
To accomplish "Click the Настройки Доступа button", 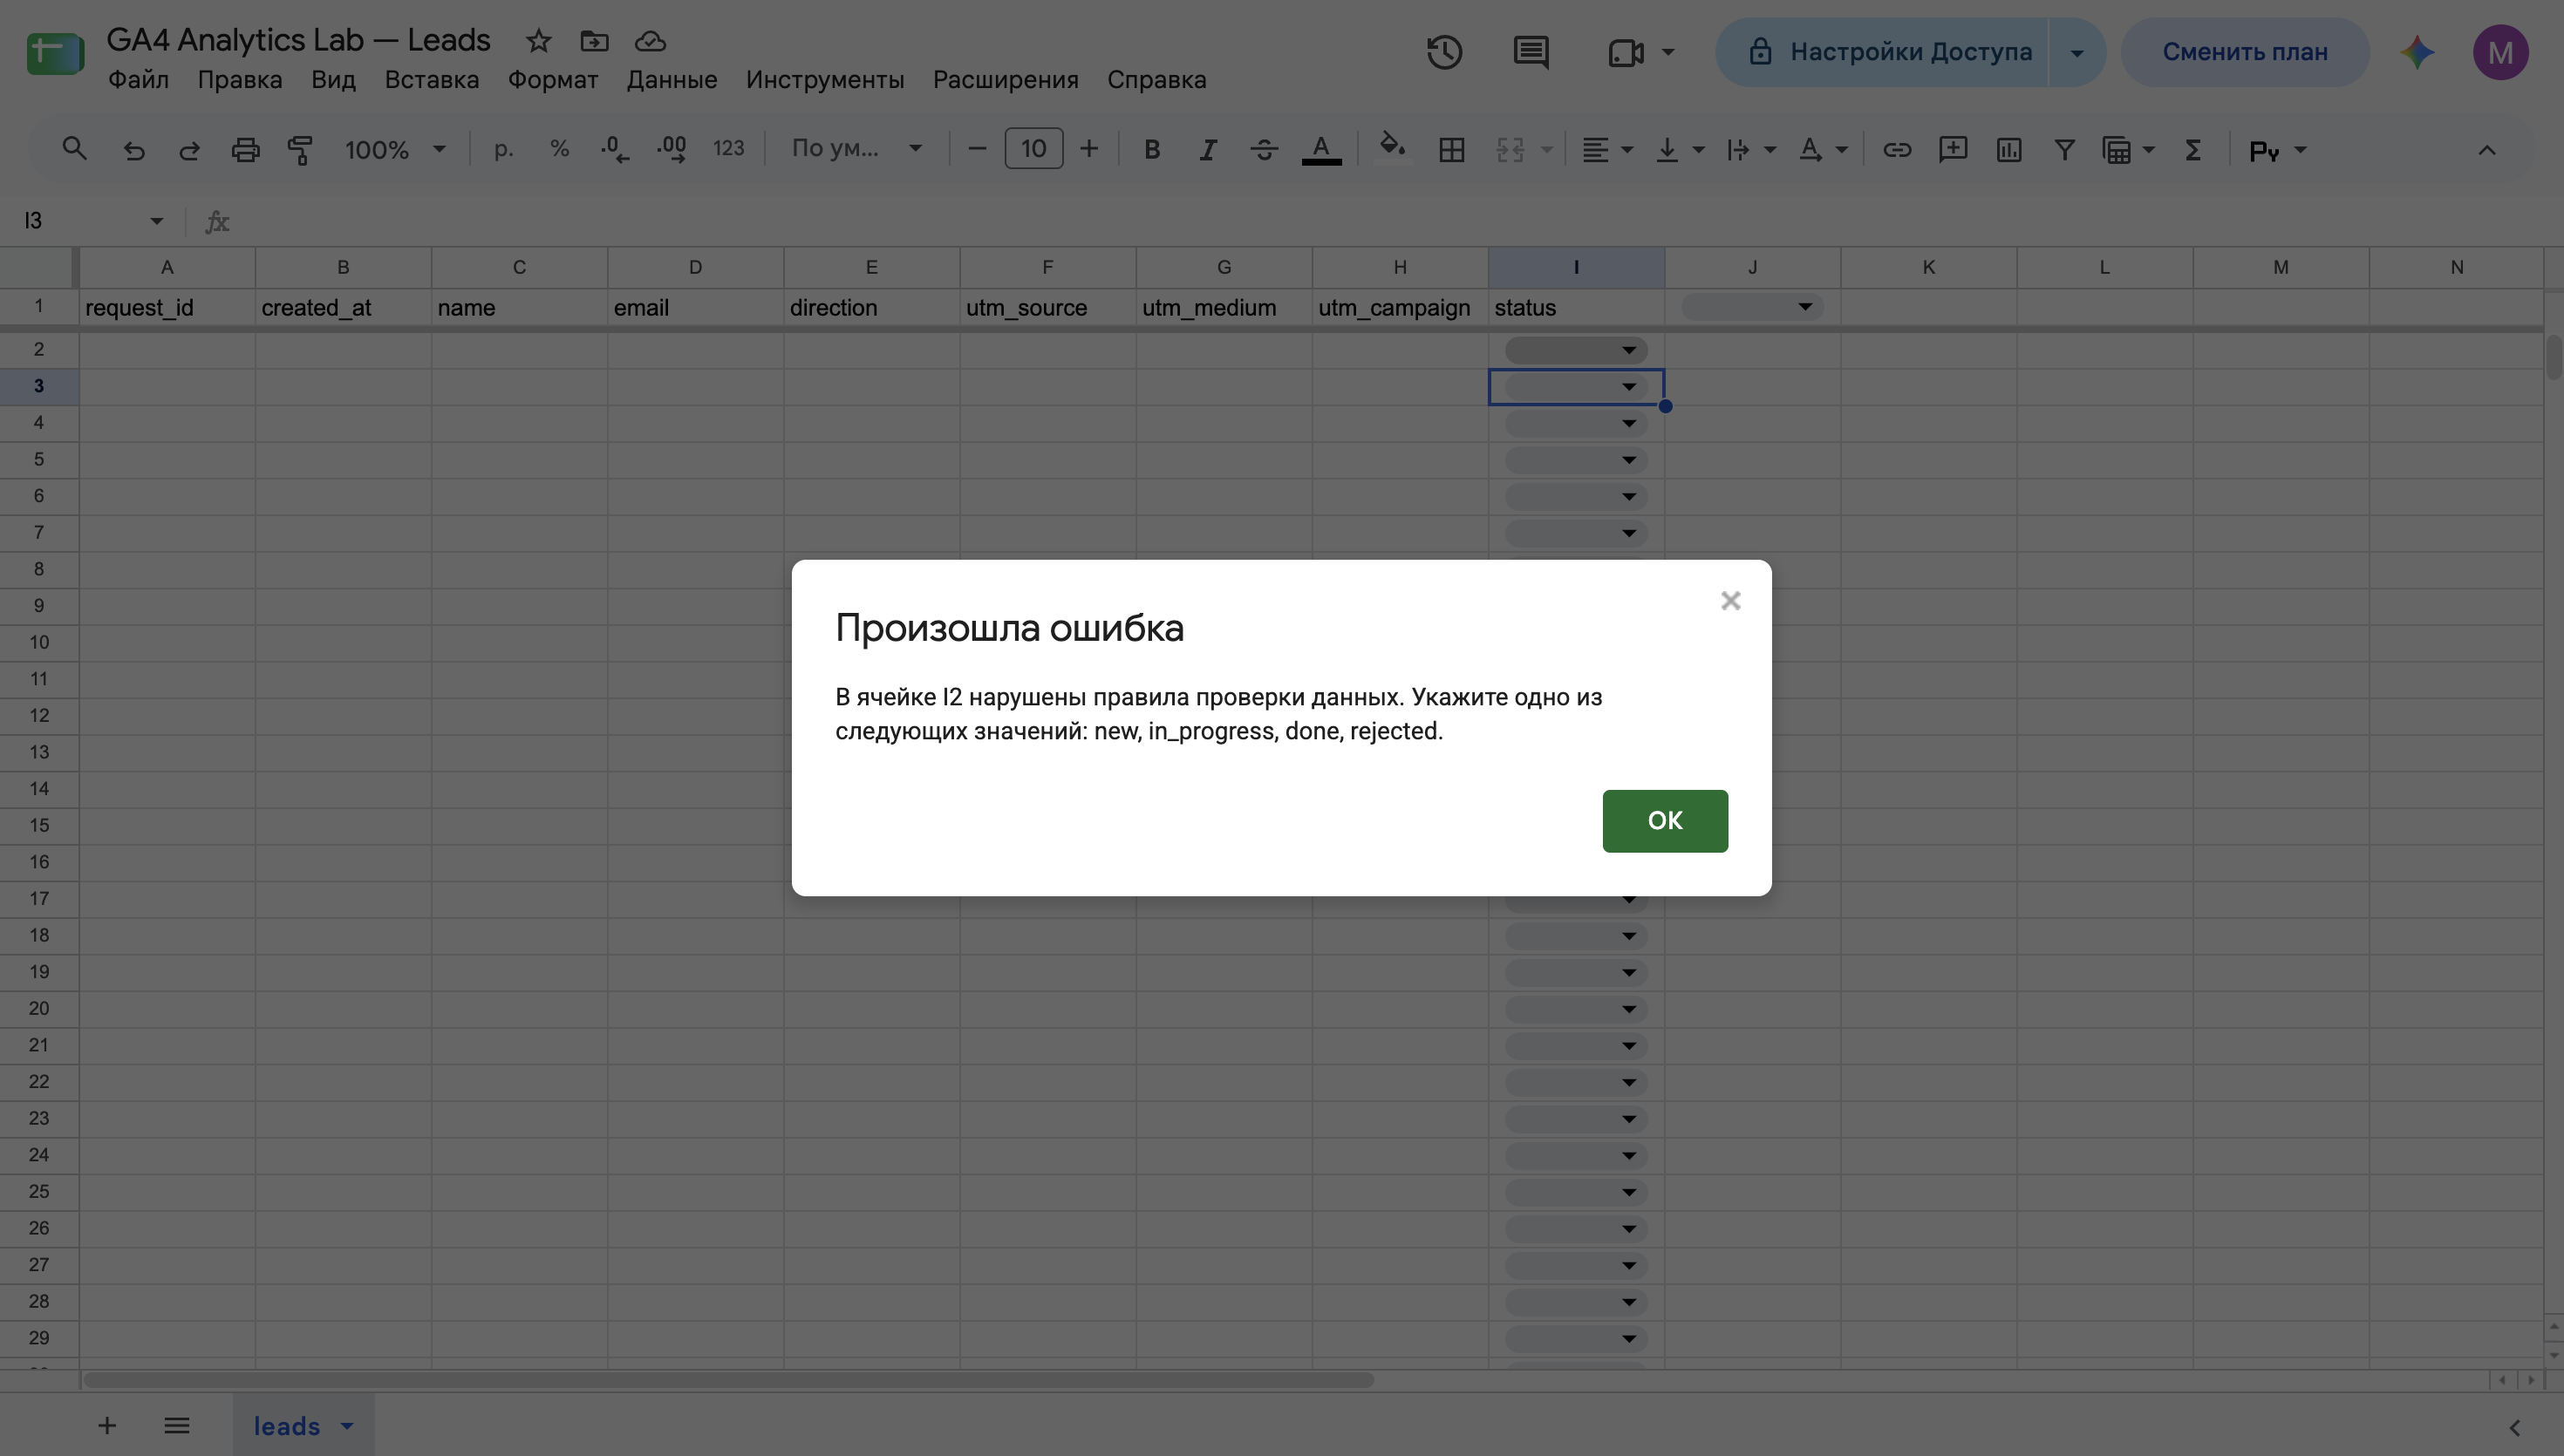I will 1882,52.
